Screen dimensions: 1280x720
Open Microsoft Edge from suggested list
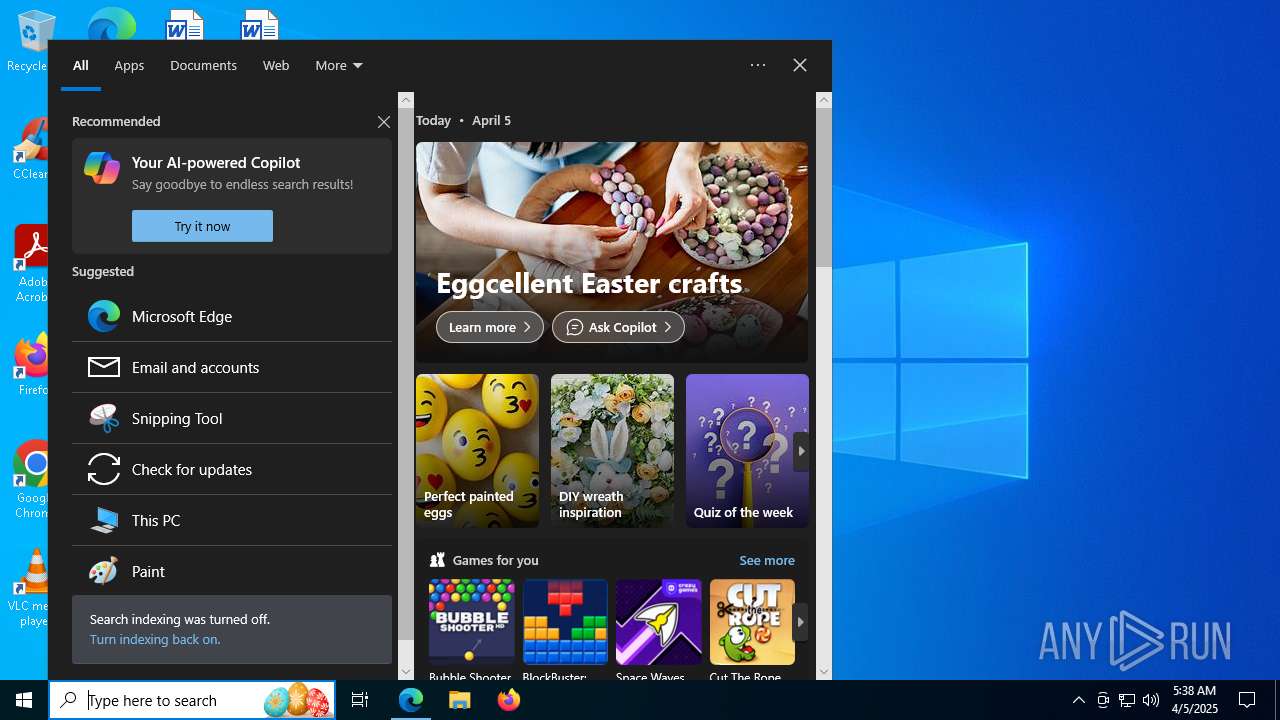232,316
